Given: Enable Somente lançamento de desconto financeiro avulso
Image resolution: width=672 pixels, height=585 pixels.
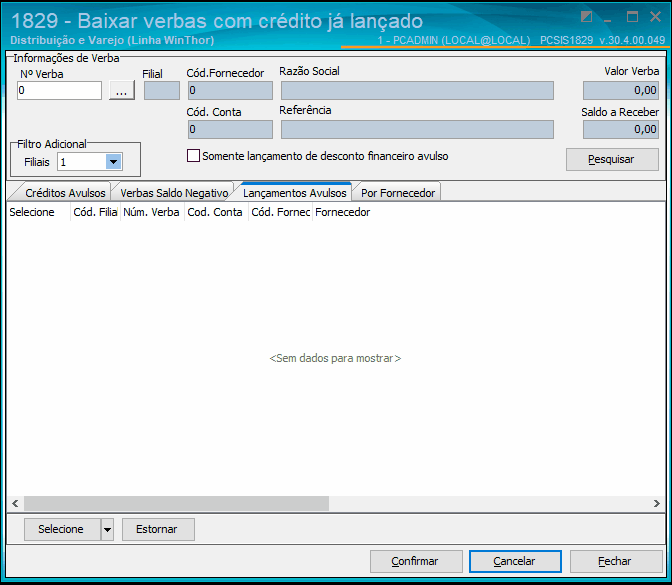Looking at the screenshot, I should click(193, 156).
